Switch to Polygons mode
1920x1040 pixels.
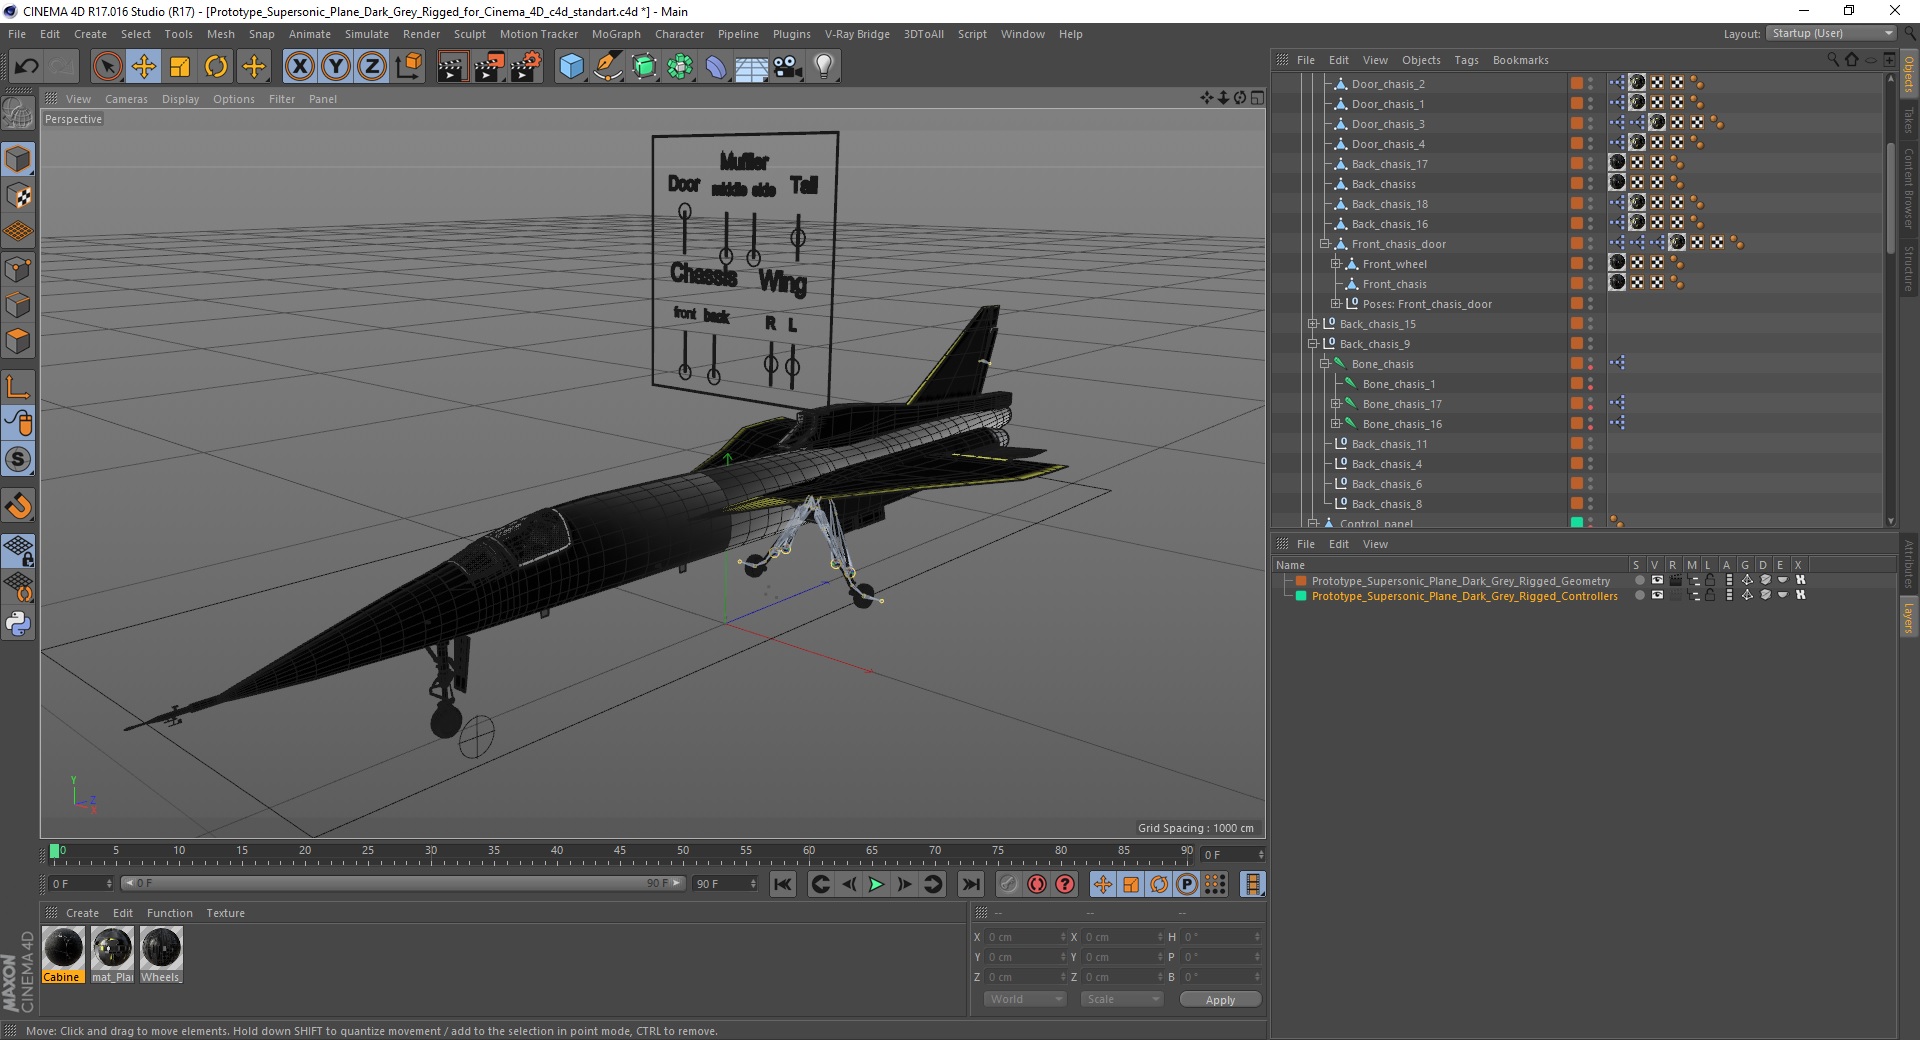(18, 340)
